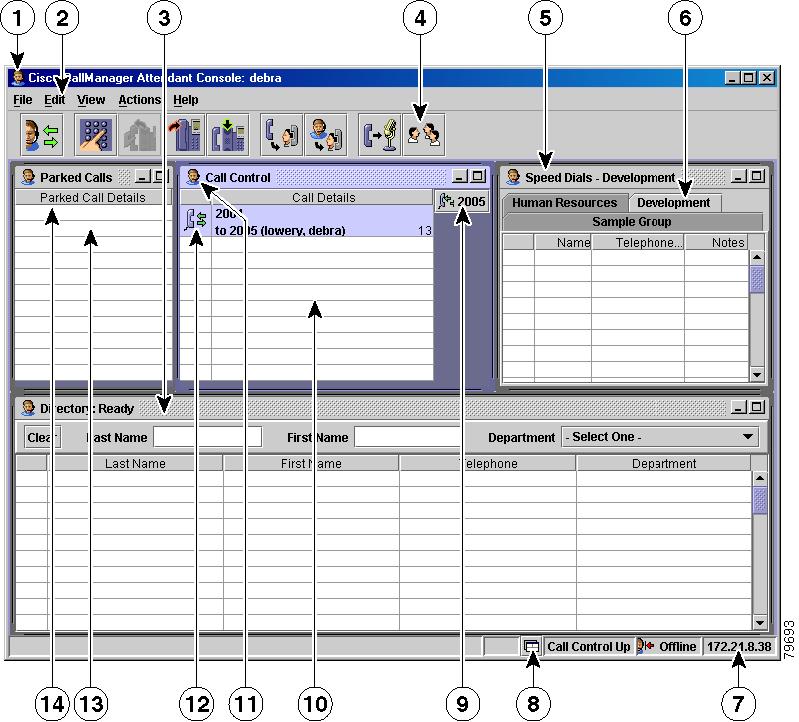This screenshot has height=722, width=799.
Task: Click the window icon in the status bar
Action: (x=531, y=647)
